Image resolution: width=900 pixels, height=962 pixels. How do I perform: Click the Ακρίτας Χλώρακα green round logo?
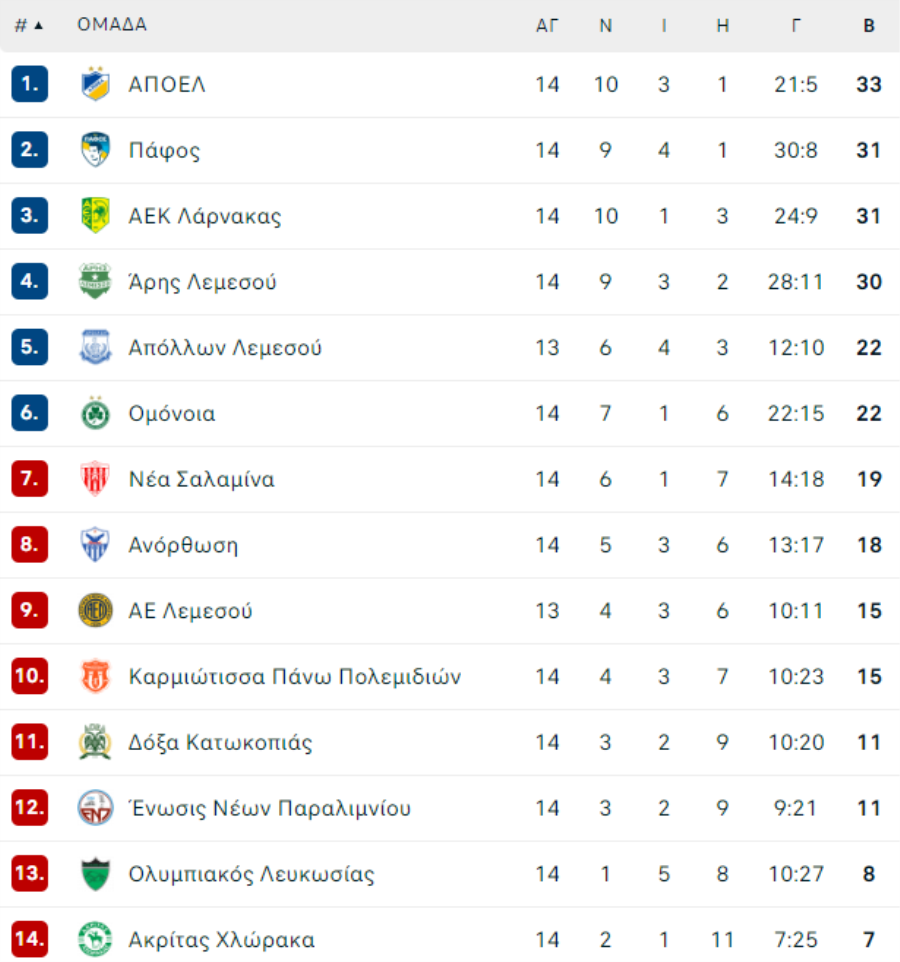point(95,939)
